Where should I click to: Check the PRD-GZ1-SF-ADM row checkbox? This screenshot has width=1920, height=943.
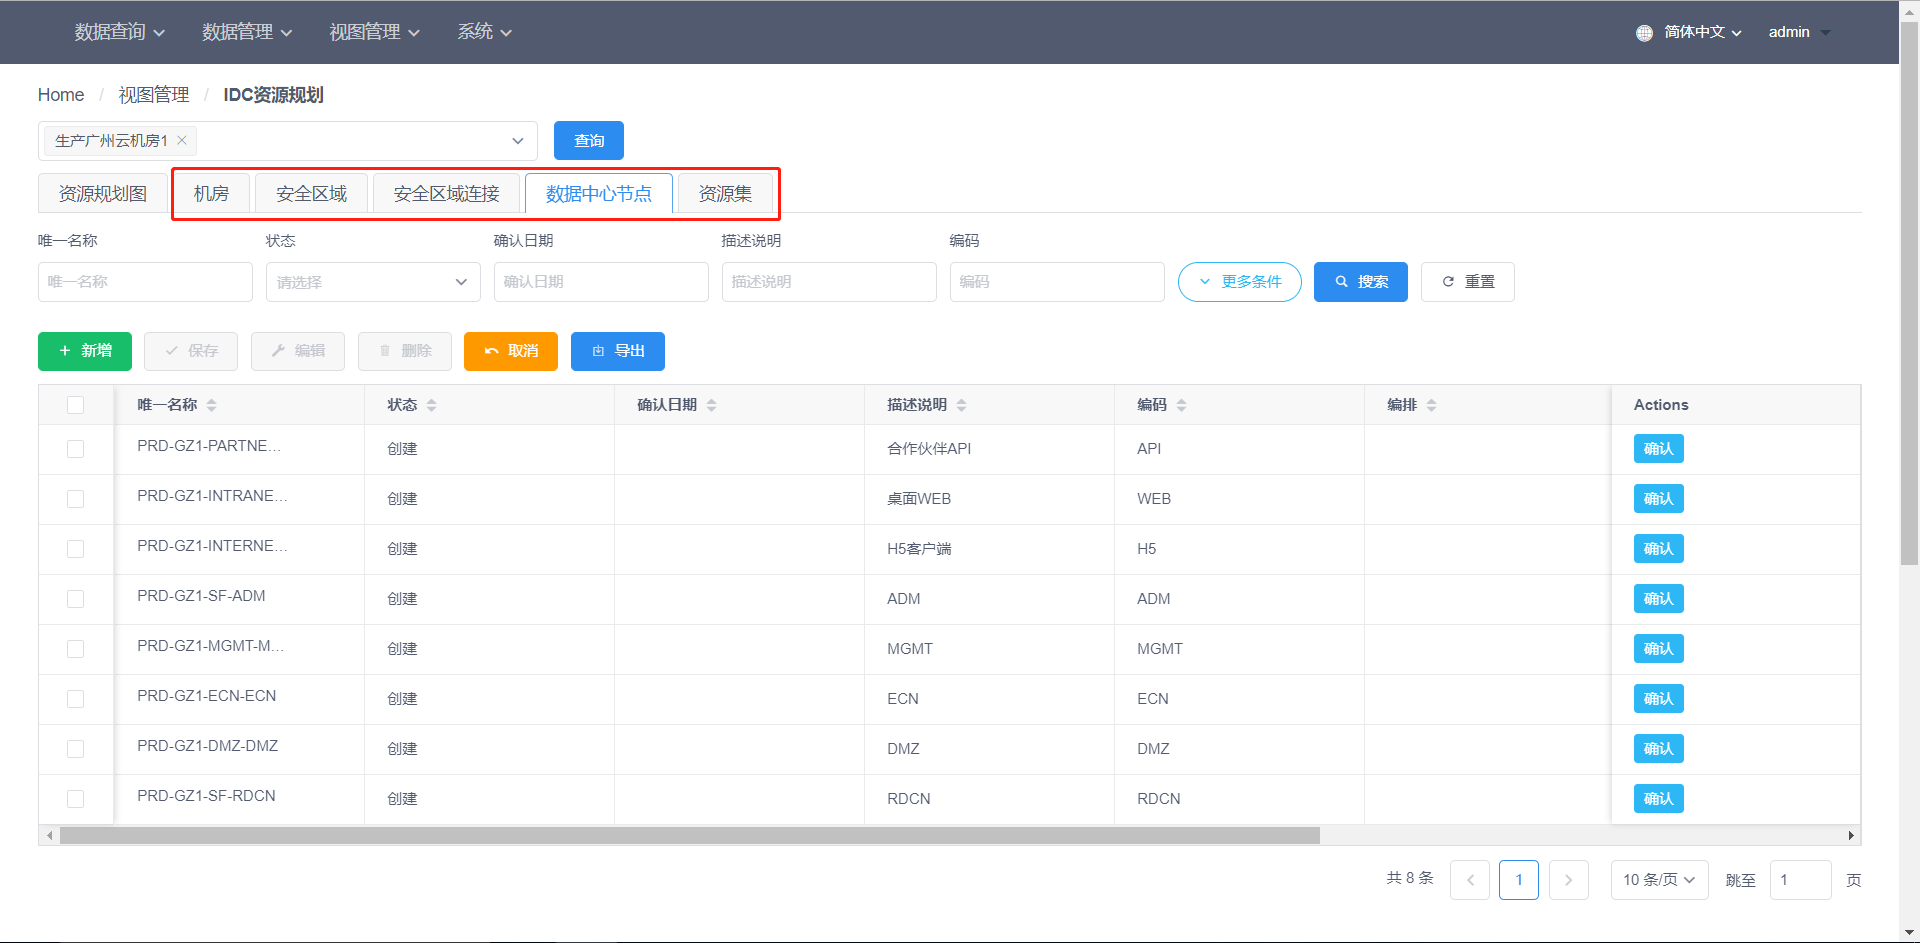click(75, 599)
